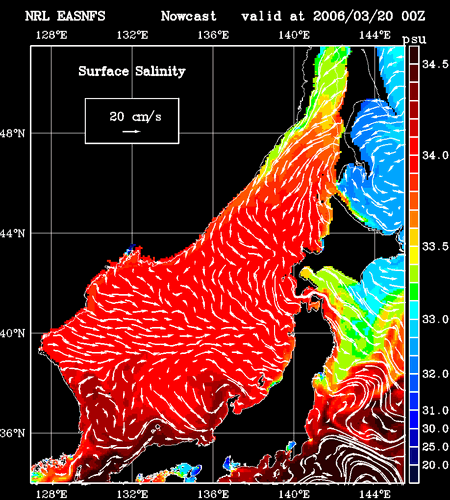Click the bottom 144°E longitude label
450x500 pixels.
pyautogui.click(x=375, y=494)
